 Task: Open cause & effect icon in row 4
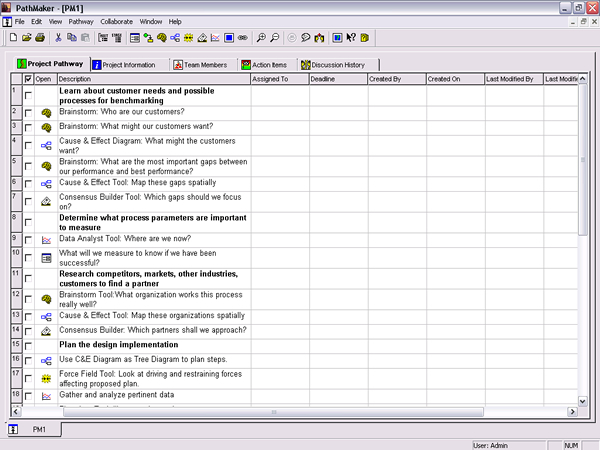click(x=46, y=145)
